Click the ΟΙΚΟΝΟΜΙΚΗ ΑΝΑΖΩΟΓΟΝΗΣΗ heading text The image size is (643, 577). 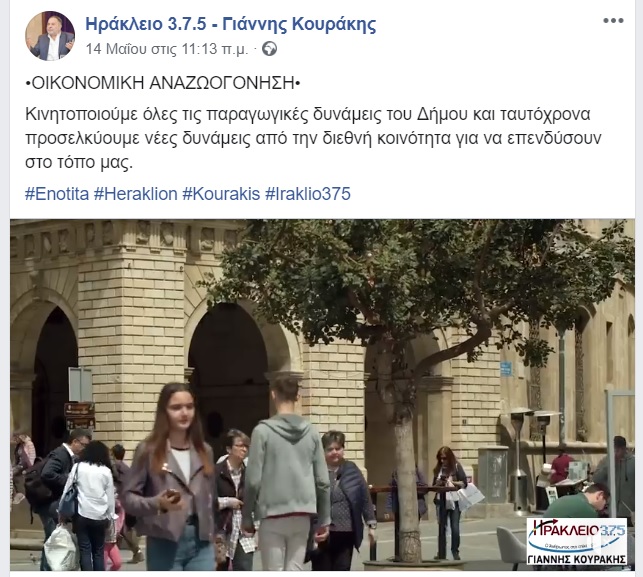point(163,83)
